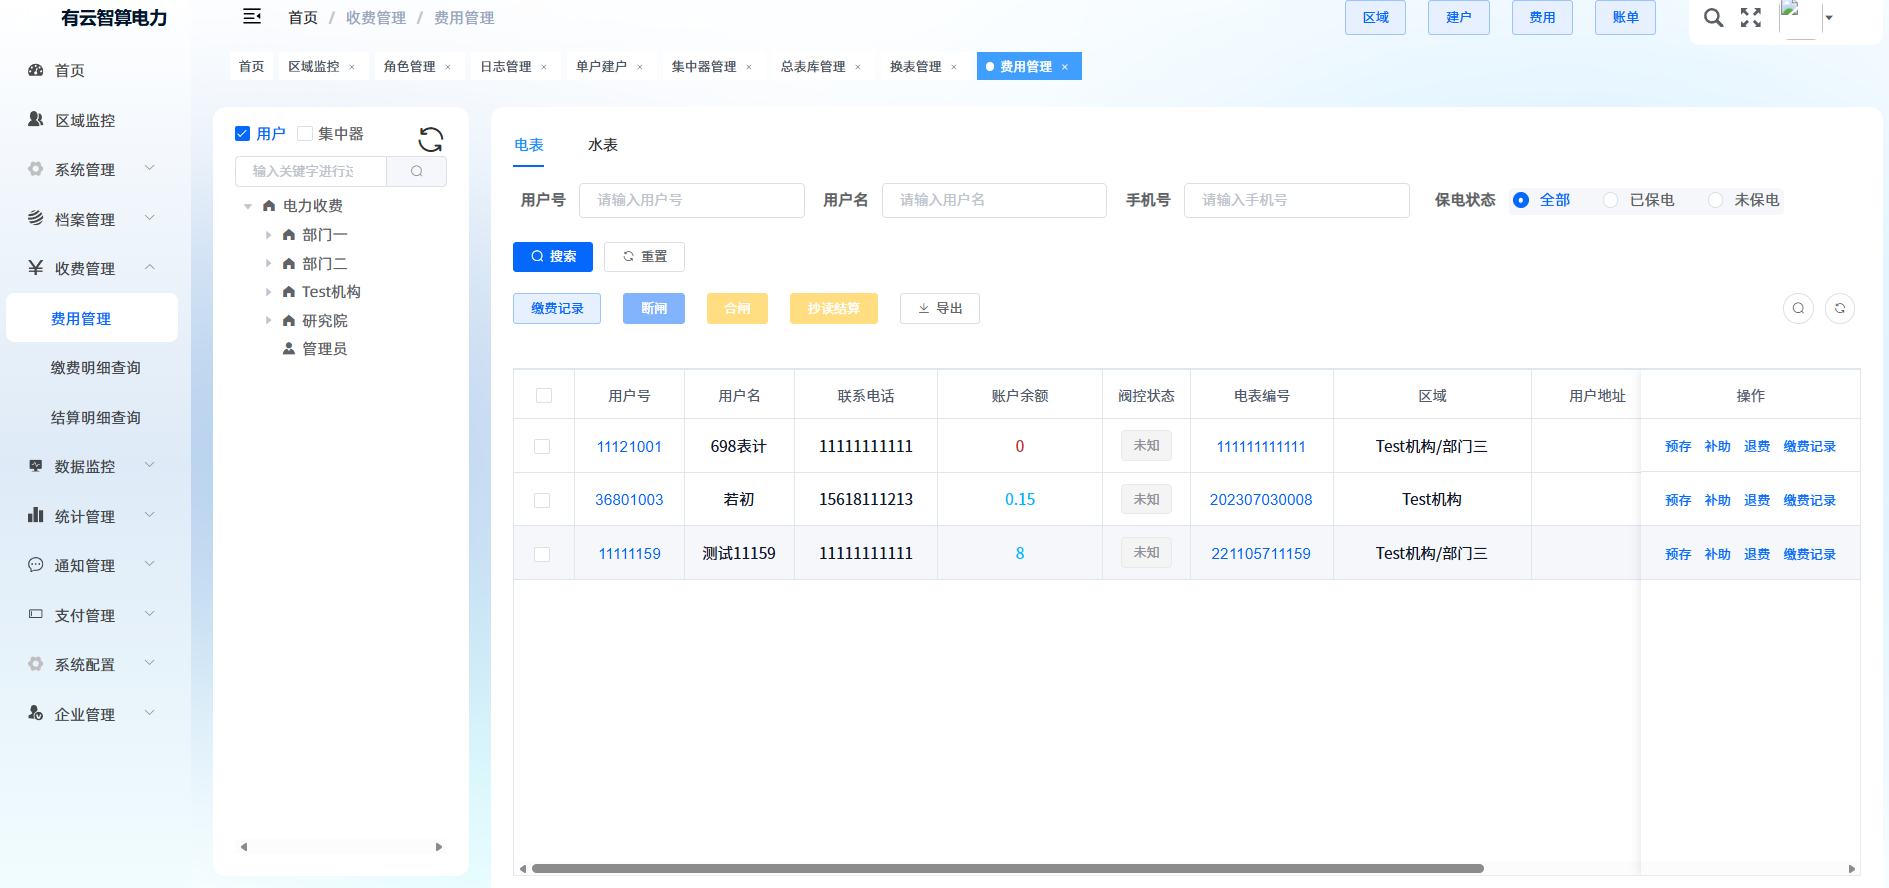Tick the checkbox for user 36801003
The image size is (1889, 888).
click(542, 500)
